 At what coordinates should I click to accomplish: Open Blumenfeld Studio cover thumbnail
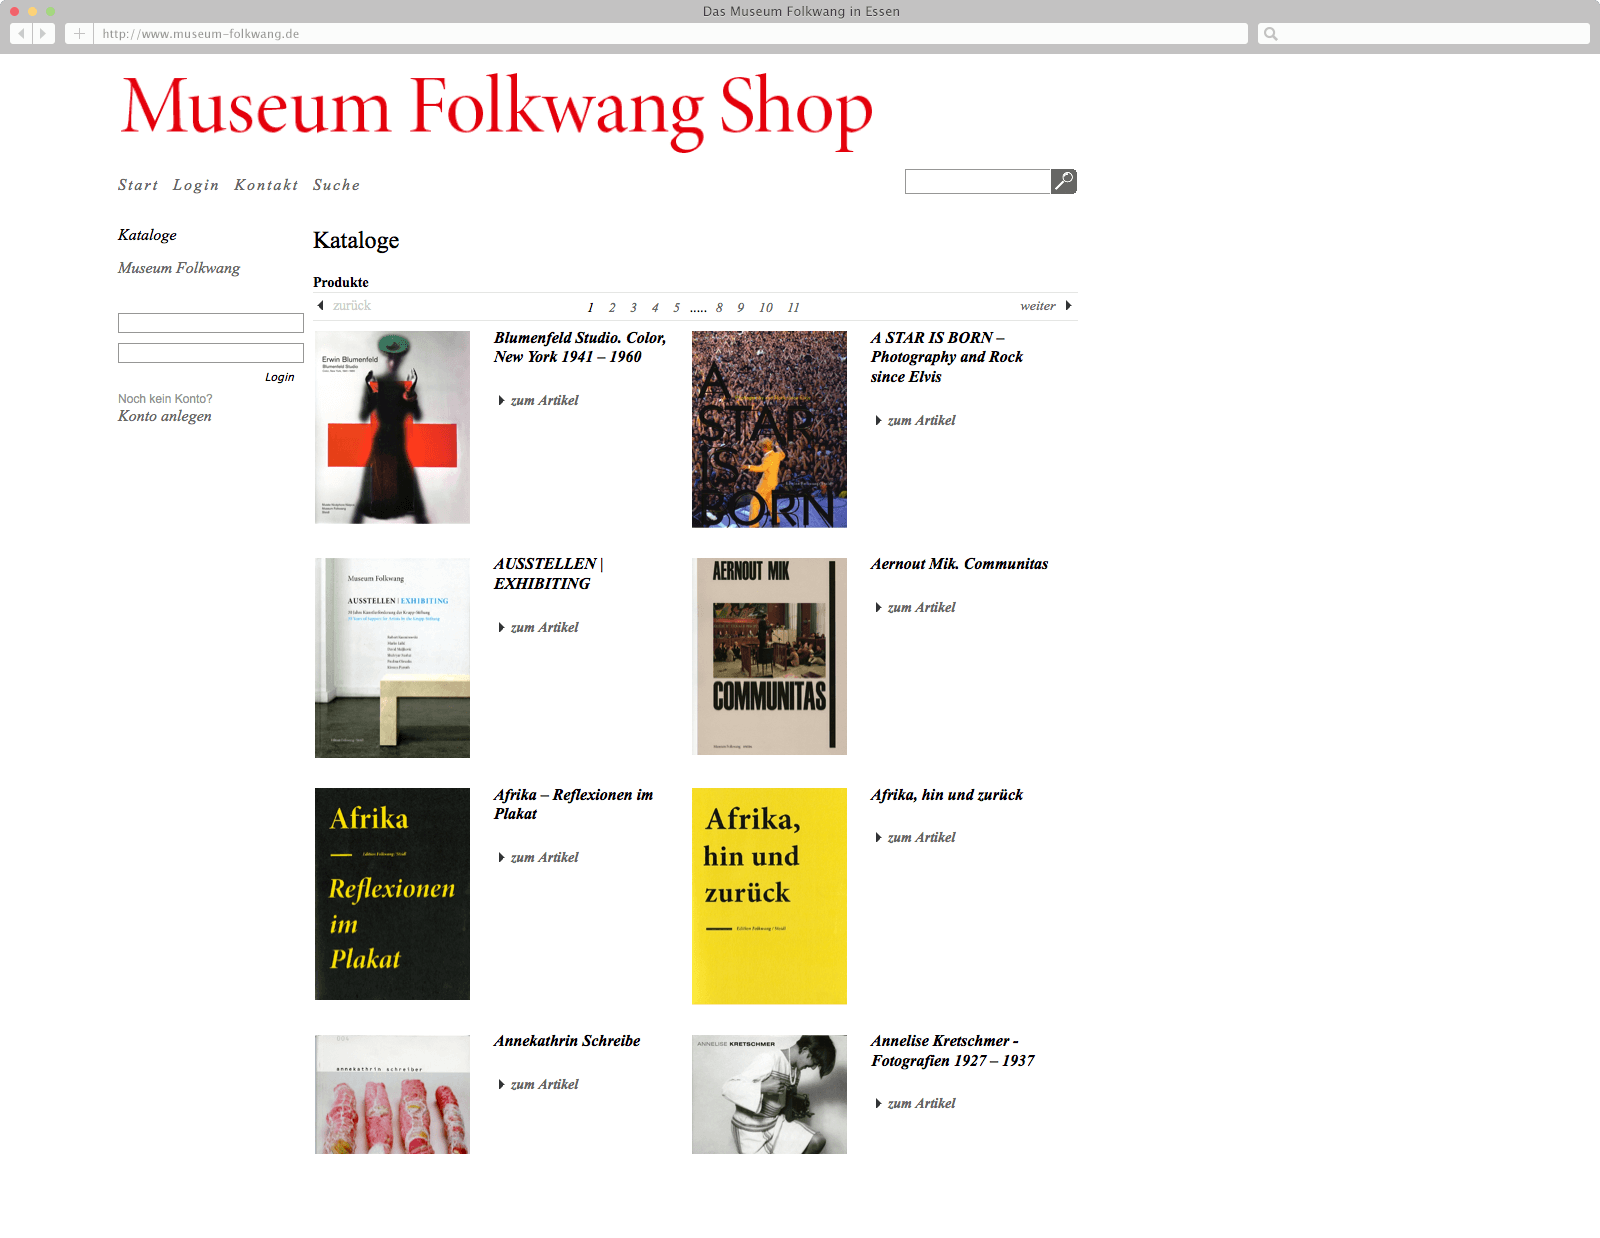point(392,427)
